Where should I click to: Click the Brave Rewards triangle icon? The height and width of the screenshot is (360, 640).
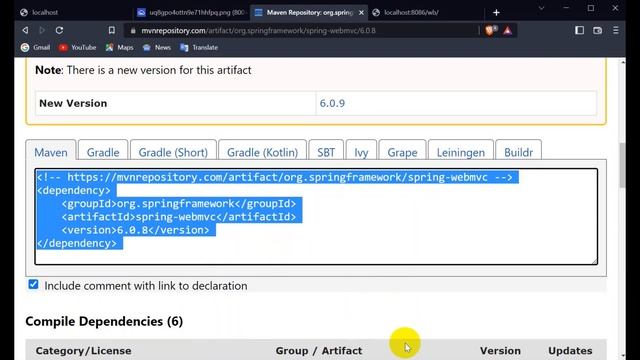(507, 31)
